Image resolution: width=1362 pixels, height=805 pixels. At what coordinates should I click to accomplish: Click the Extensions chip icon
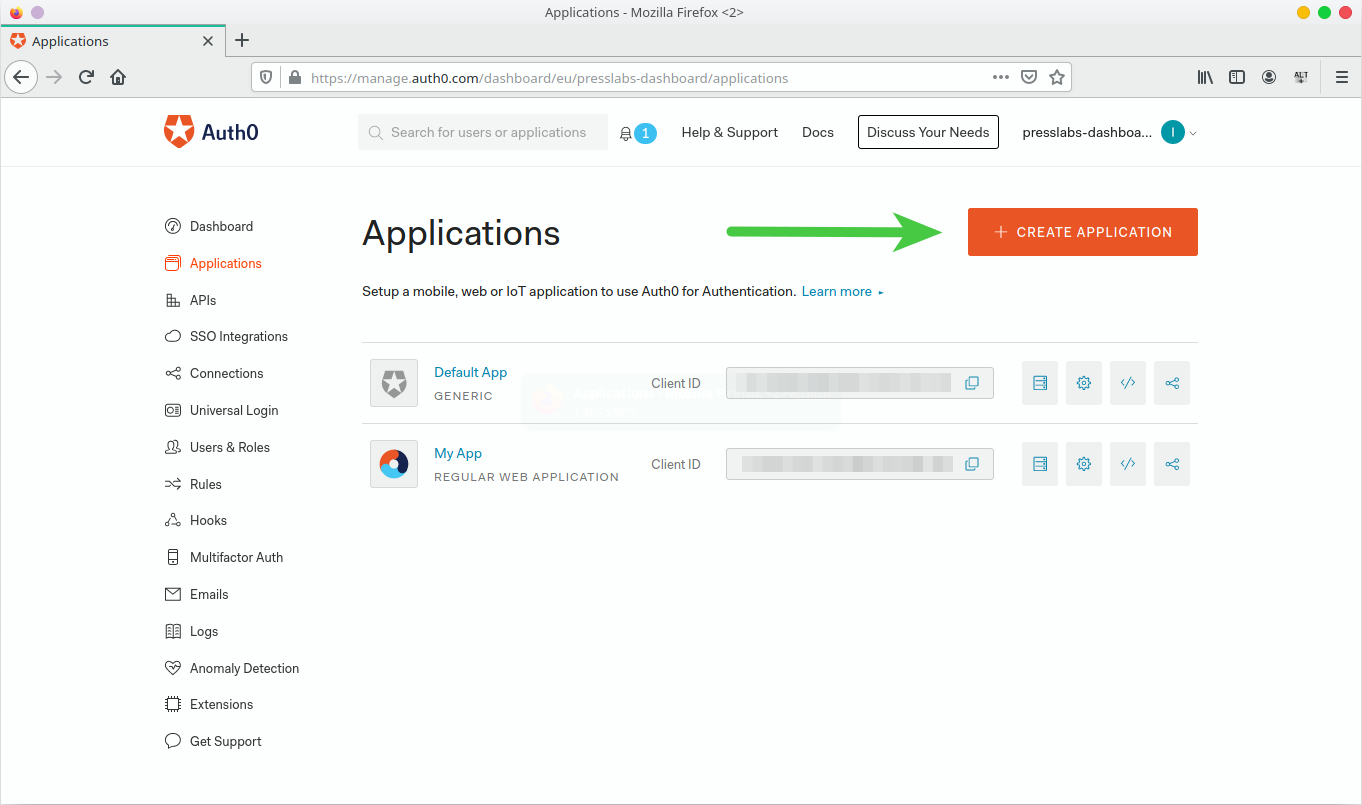pos(172,704)
